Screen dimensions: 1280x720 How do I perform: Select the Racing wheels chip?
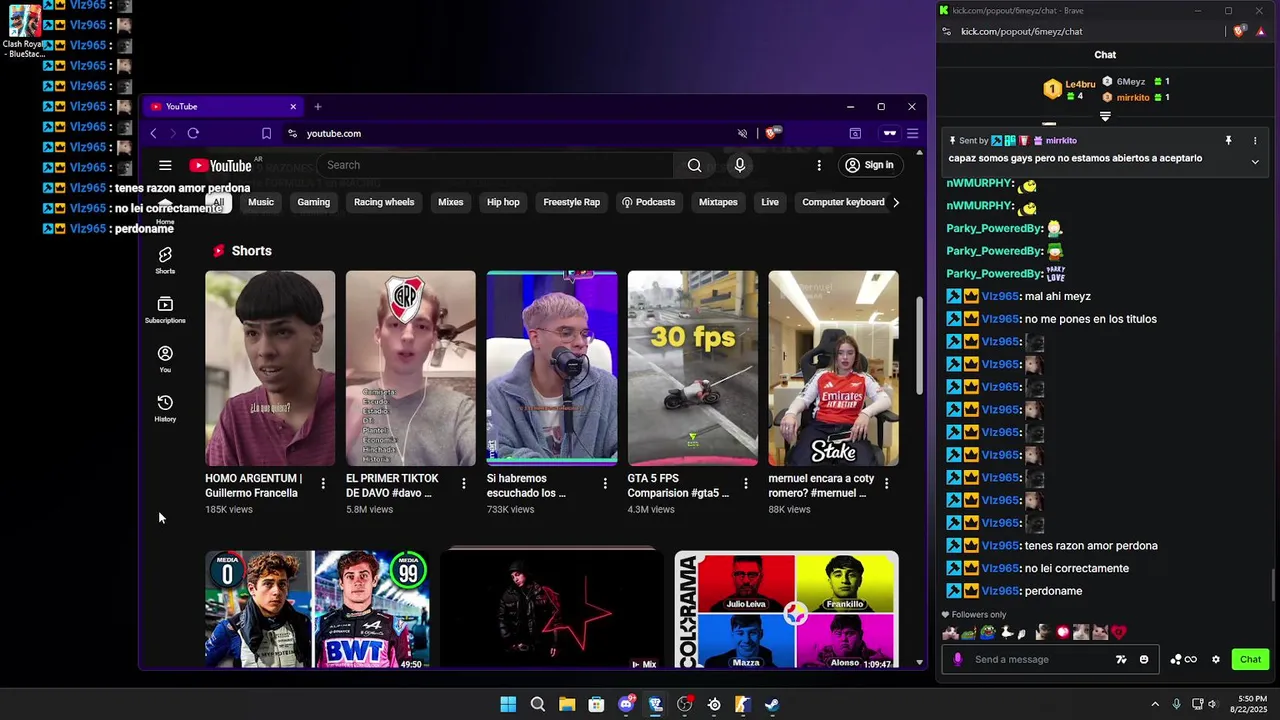click(384, 202)
